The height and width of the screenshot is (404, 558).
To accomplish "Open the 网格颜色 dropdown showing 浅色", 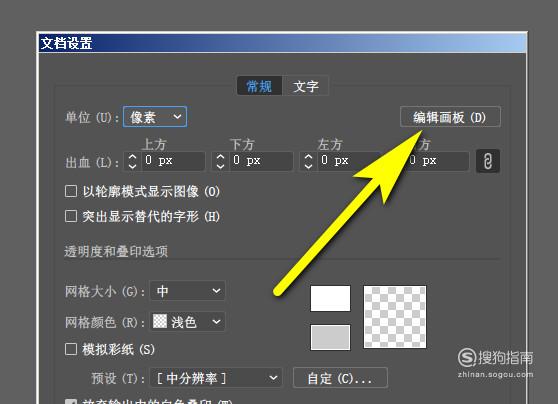I will coord(188,322).
